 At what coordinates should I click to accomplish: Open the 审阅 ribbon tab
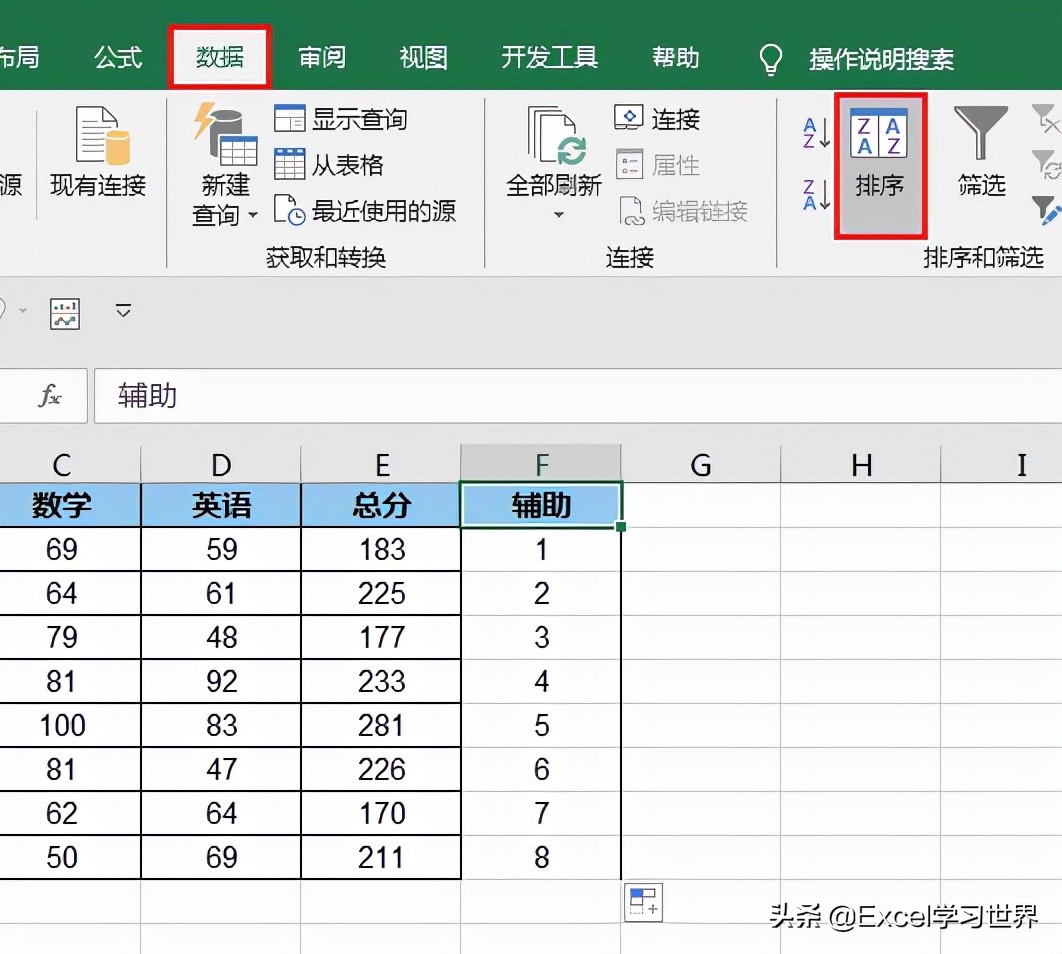coord(322,58)
